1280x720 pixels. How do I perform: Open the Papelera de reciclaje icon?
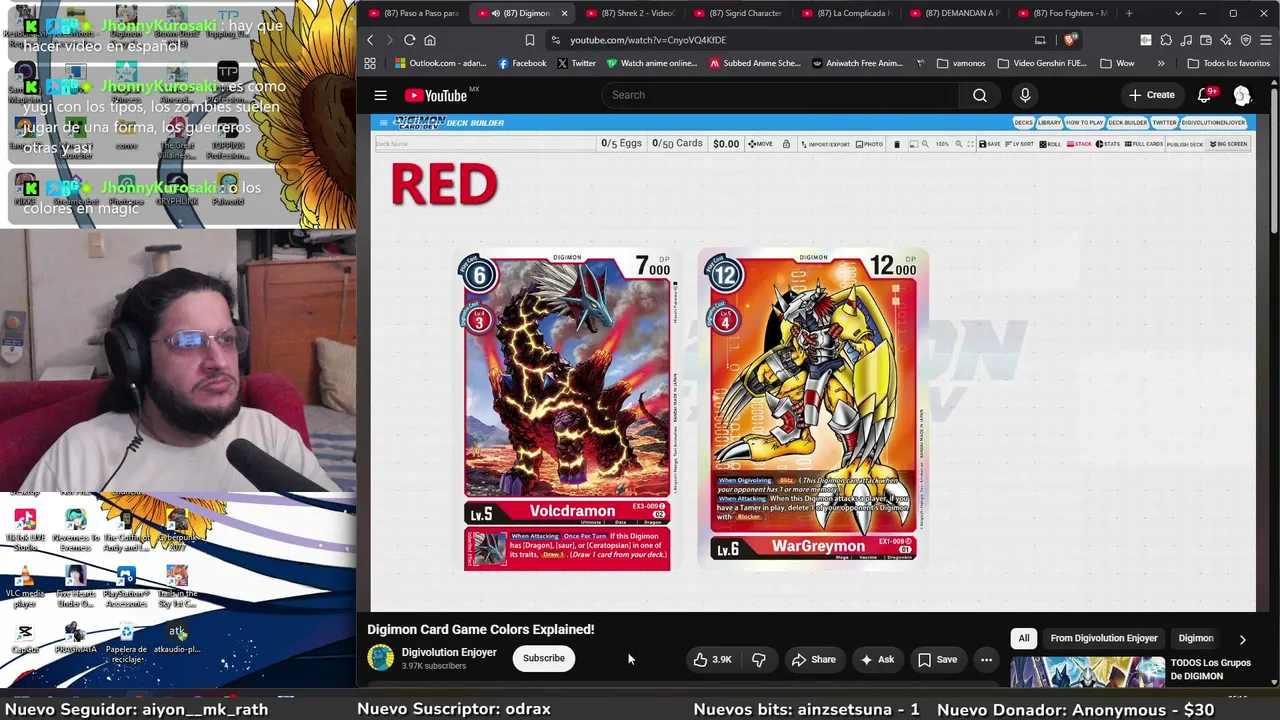click(126, 642)
